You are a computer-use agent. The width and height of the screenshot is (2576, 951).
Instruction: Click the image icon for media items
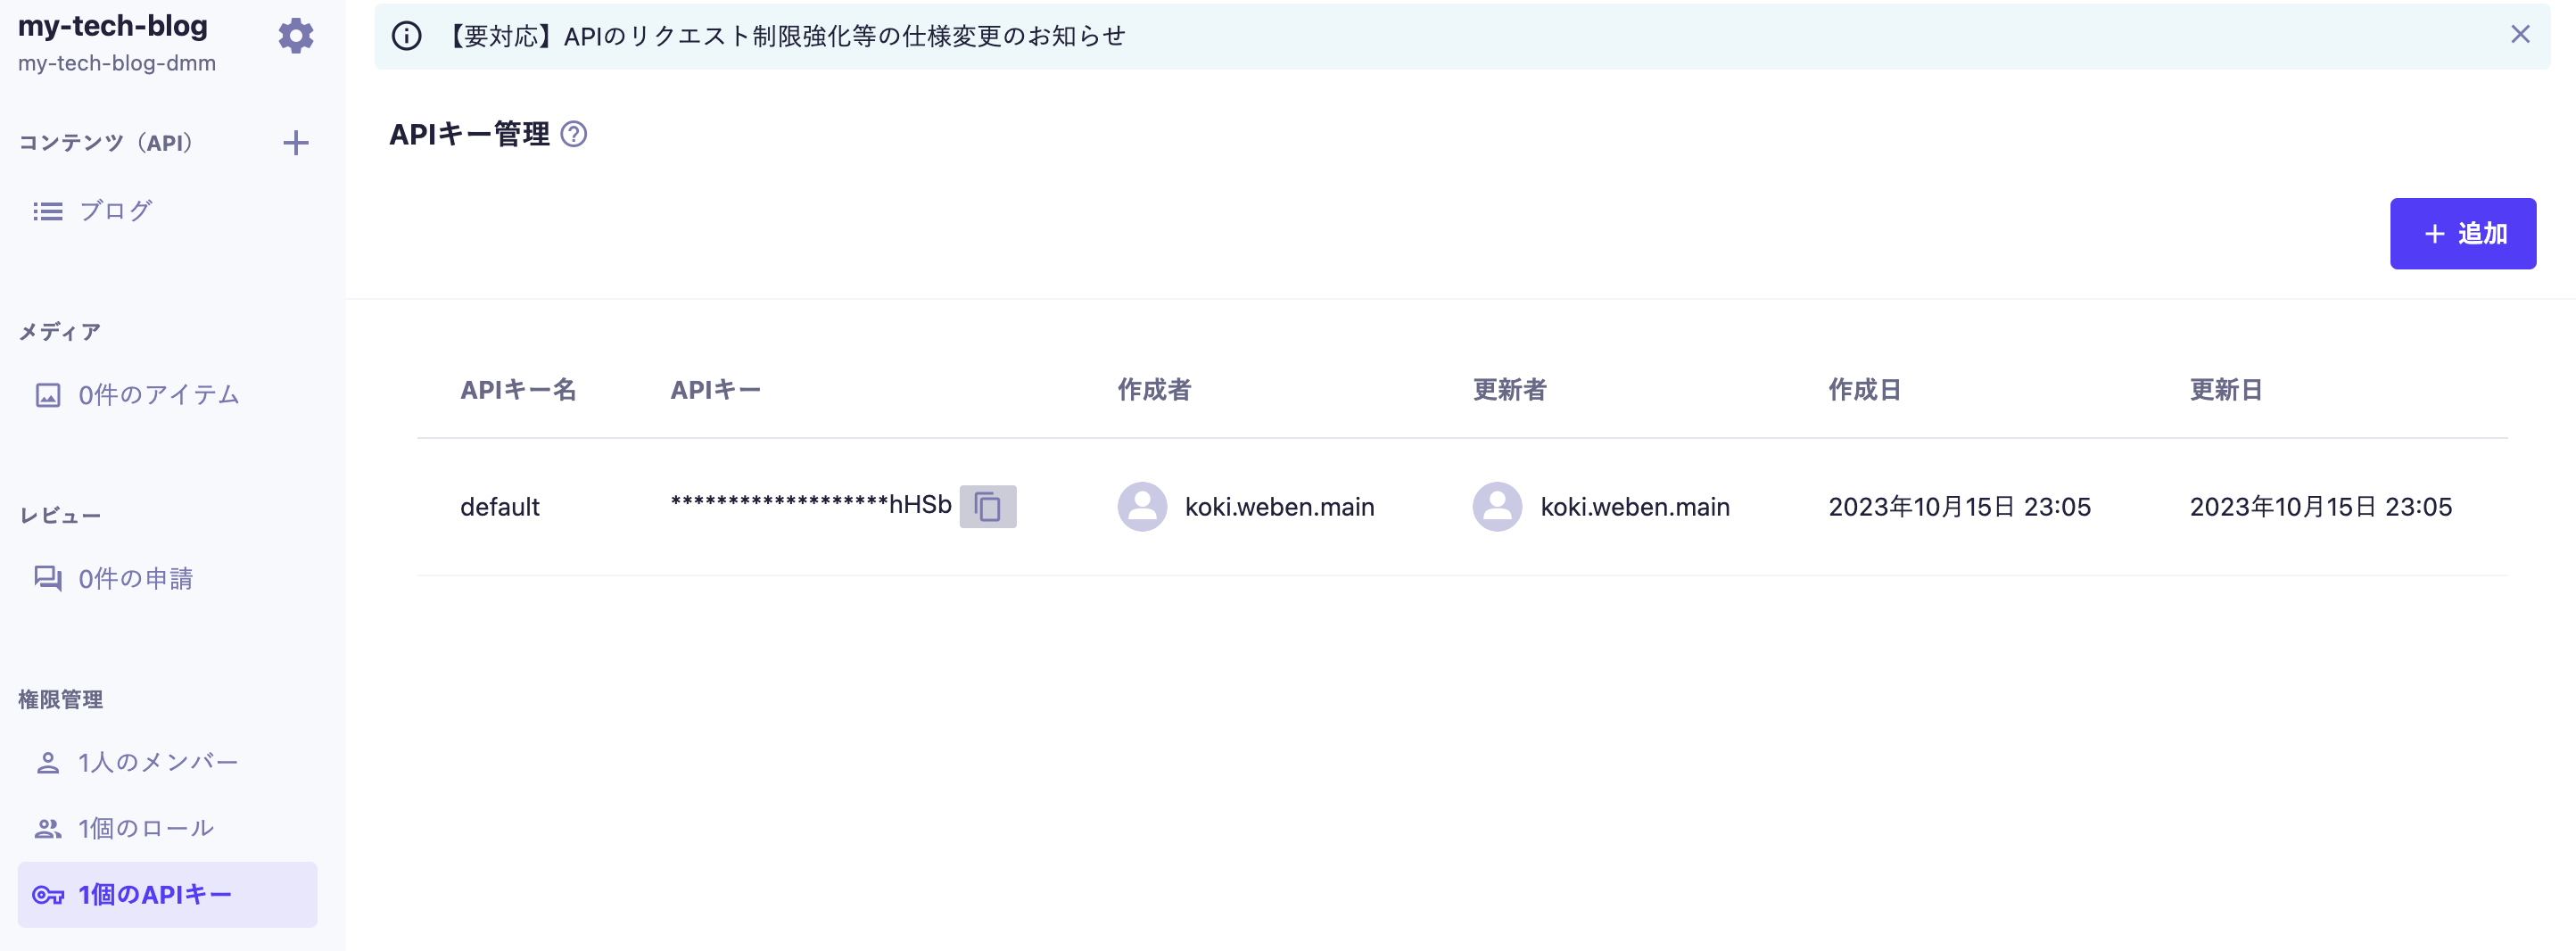pos(48,395)
